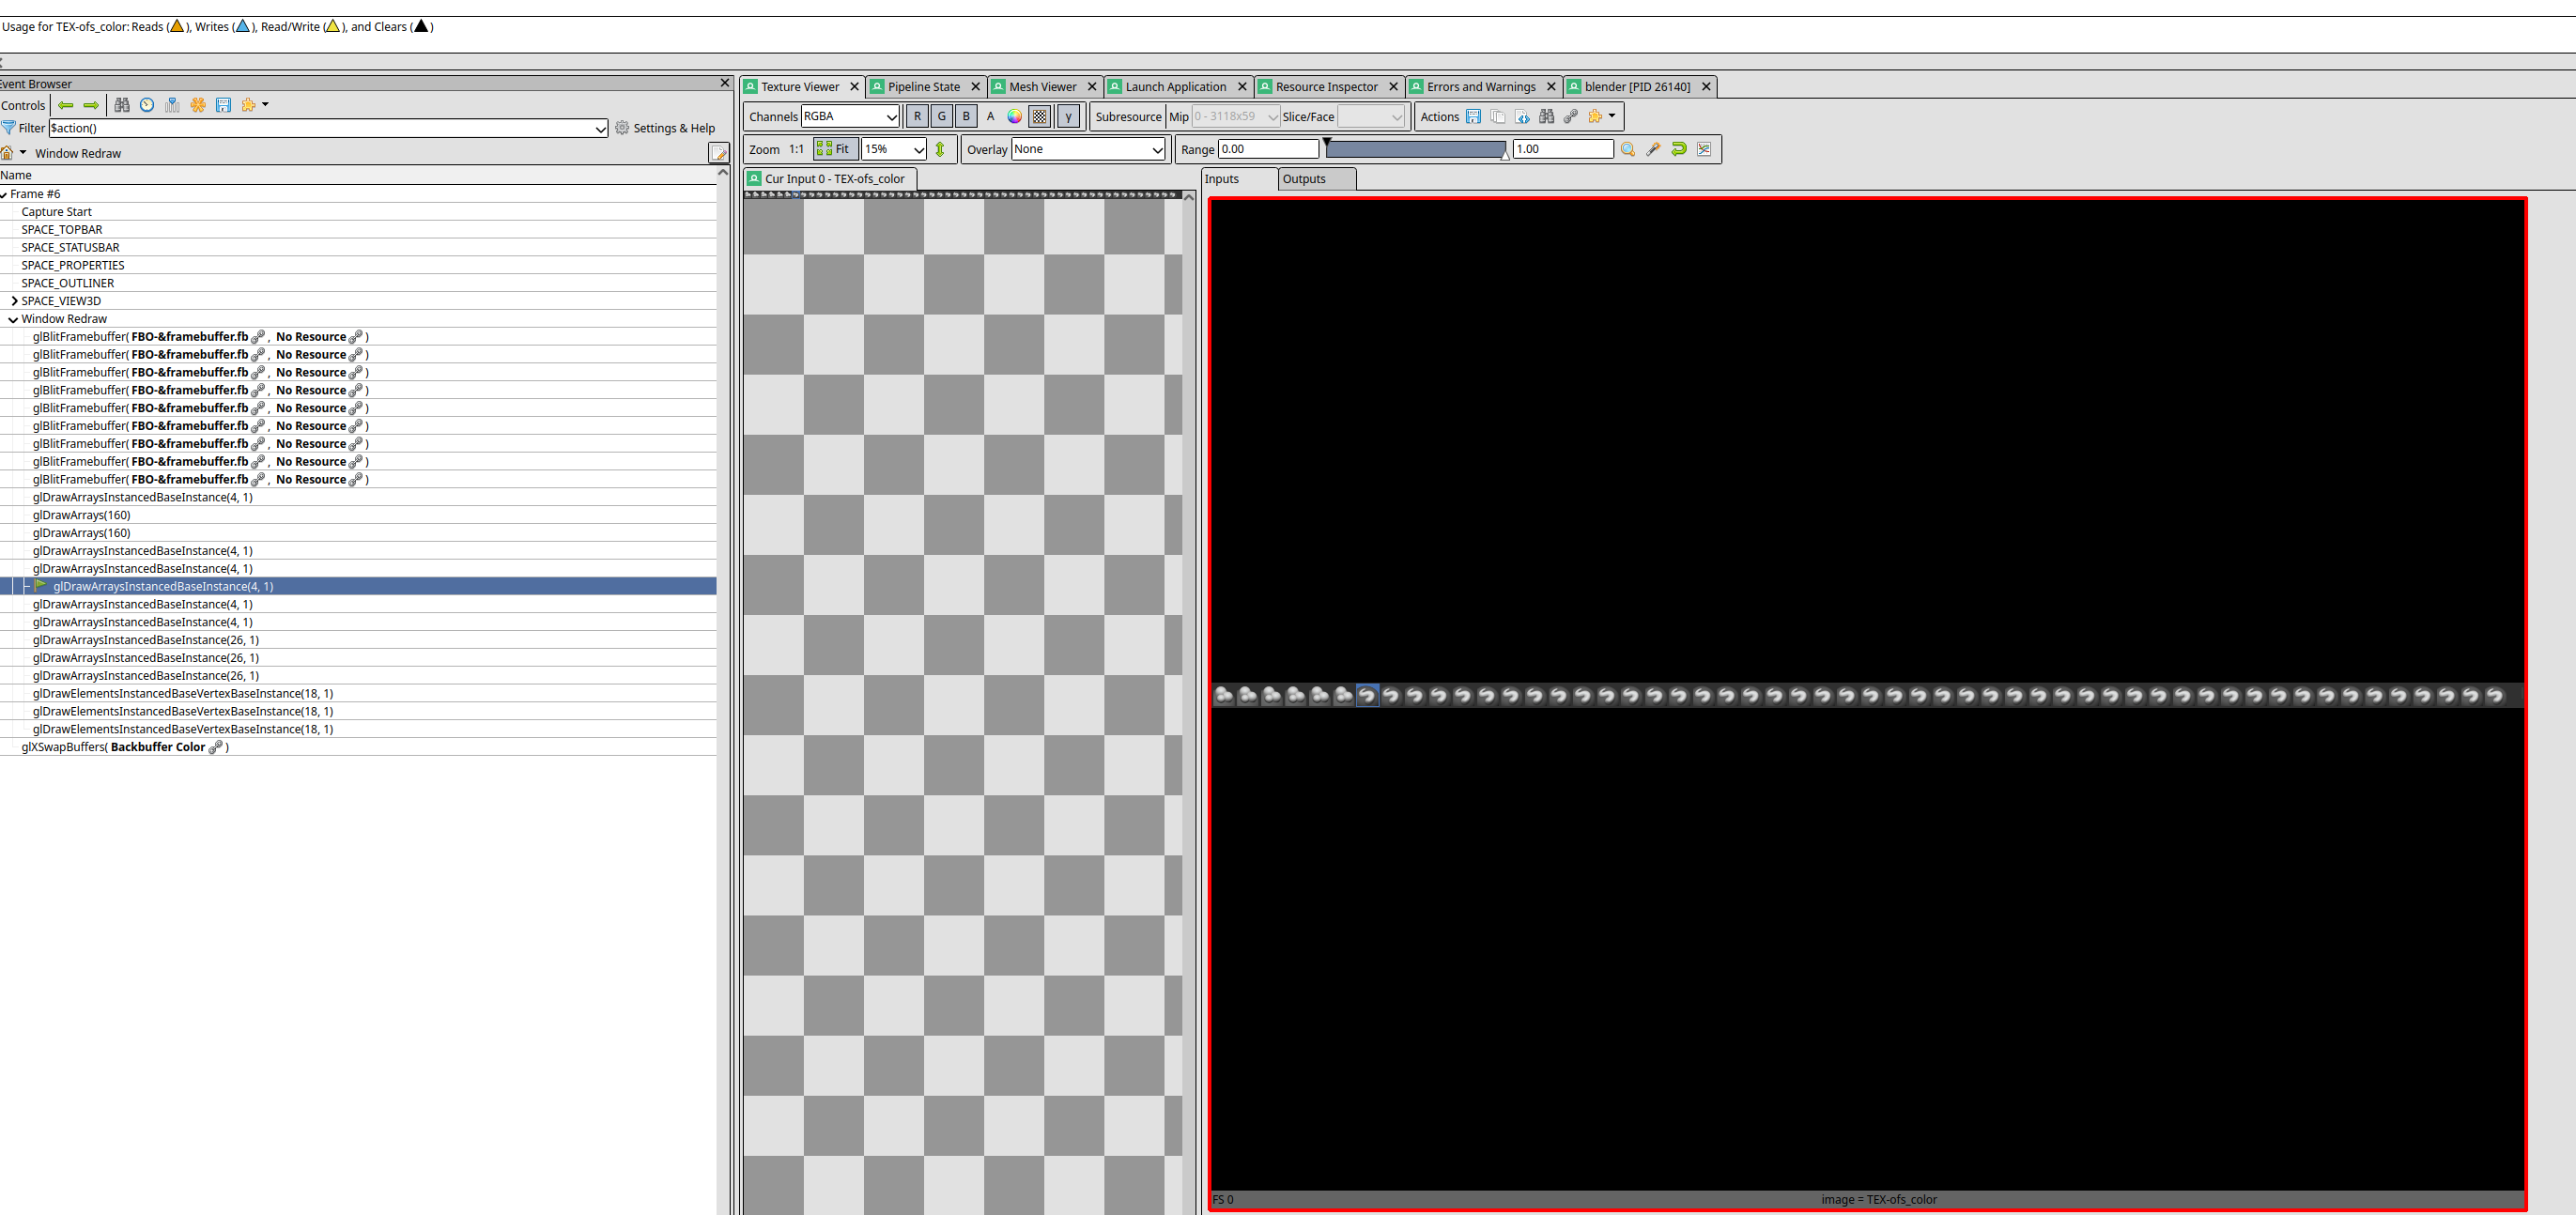Open the Resource Inspector tab
The image size is (2576, 1215).
[1327, 87]
